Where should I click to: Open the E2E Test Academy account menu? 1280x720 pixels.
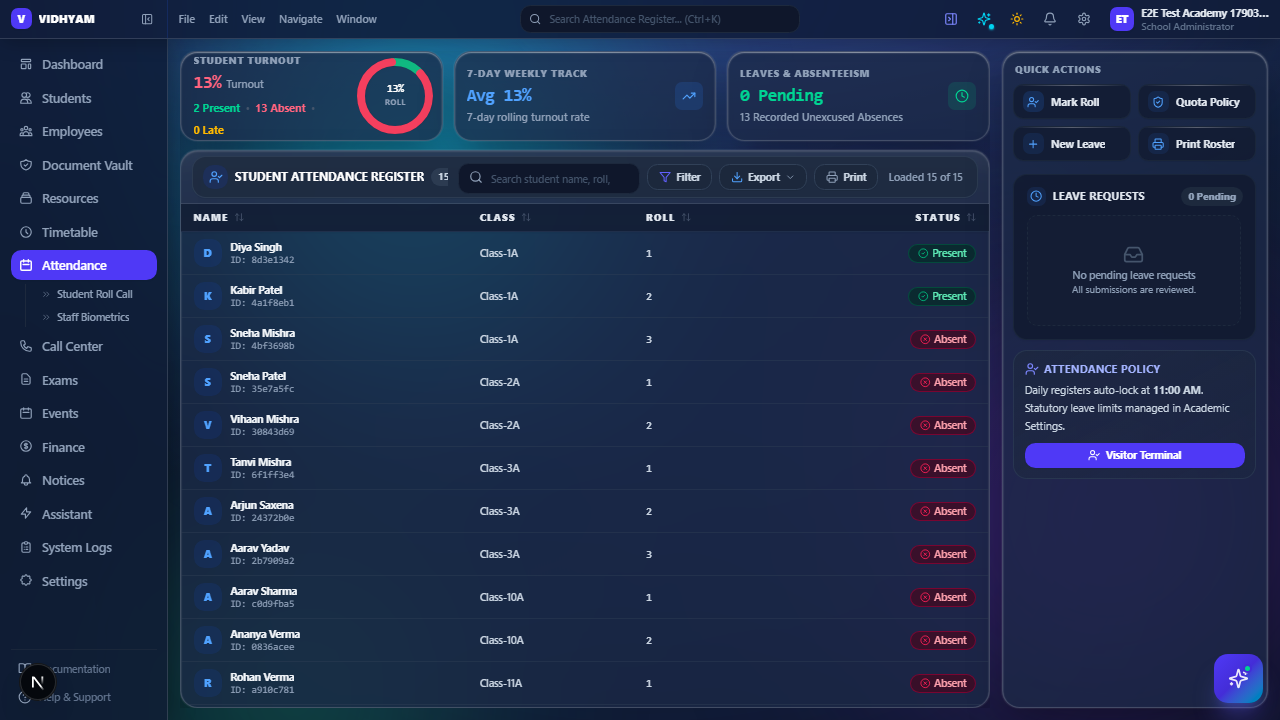tap(1190, 19)
